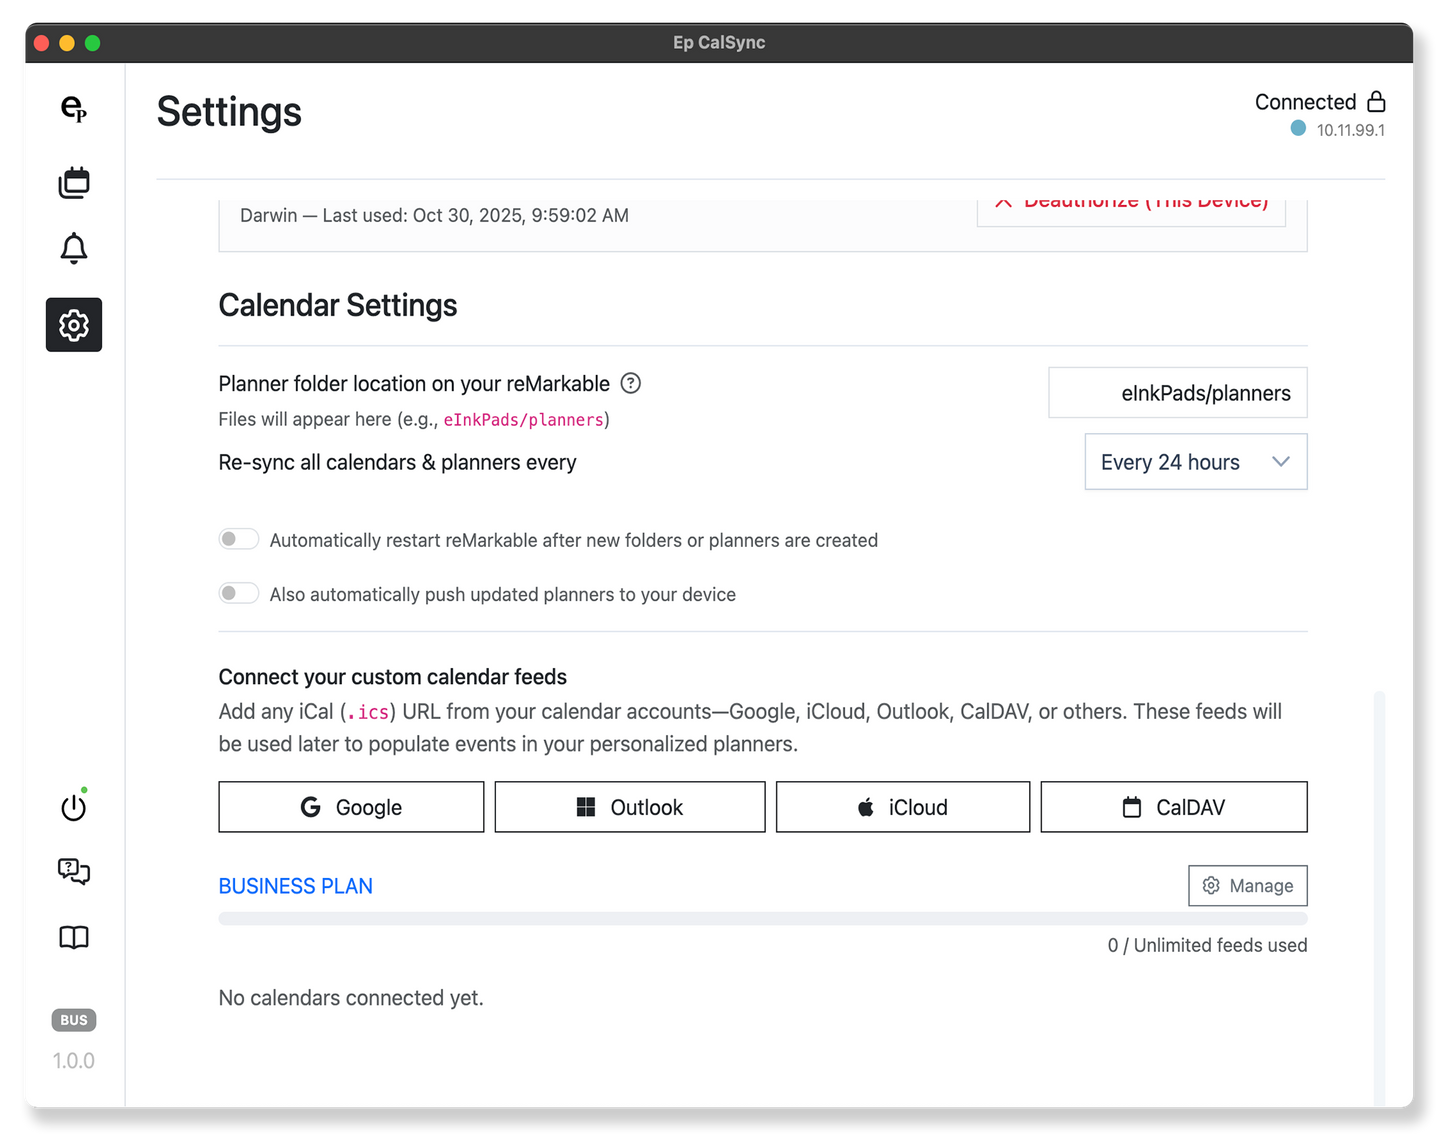Screen dimensions: 1445x1142
Task: Edit the eInkPads/planners folder field
Action: click(x=1177, y=392)
